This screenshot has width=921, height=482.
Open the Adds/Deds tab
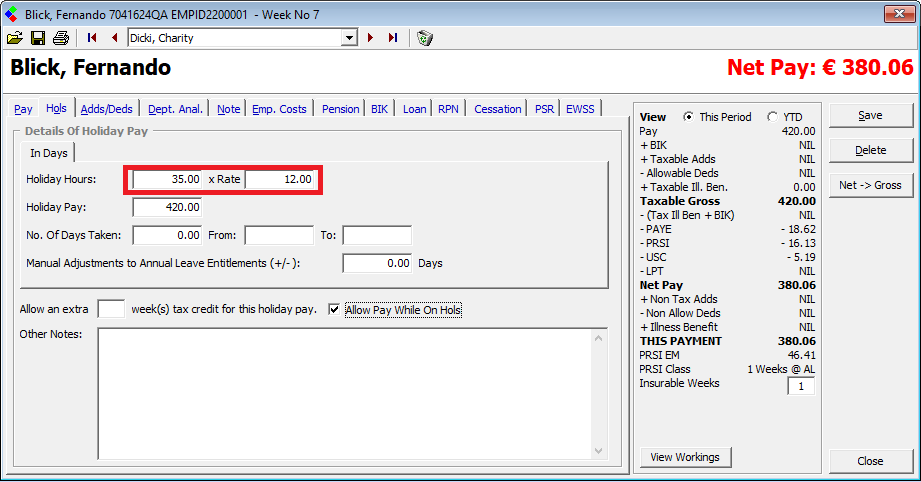[106, 109]
